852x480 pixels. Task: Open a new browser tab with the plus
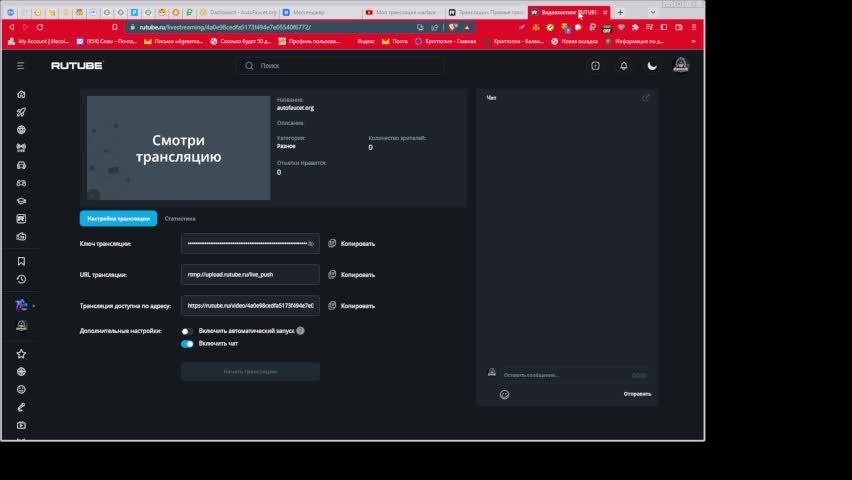(x=620, y=12)
